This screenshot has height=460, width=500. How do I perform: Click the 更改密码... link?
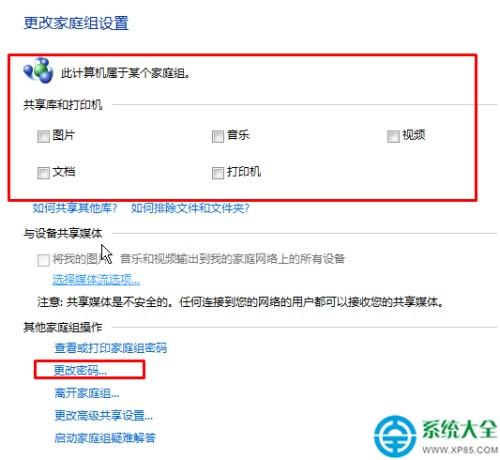click(x=80, y=370)
